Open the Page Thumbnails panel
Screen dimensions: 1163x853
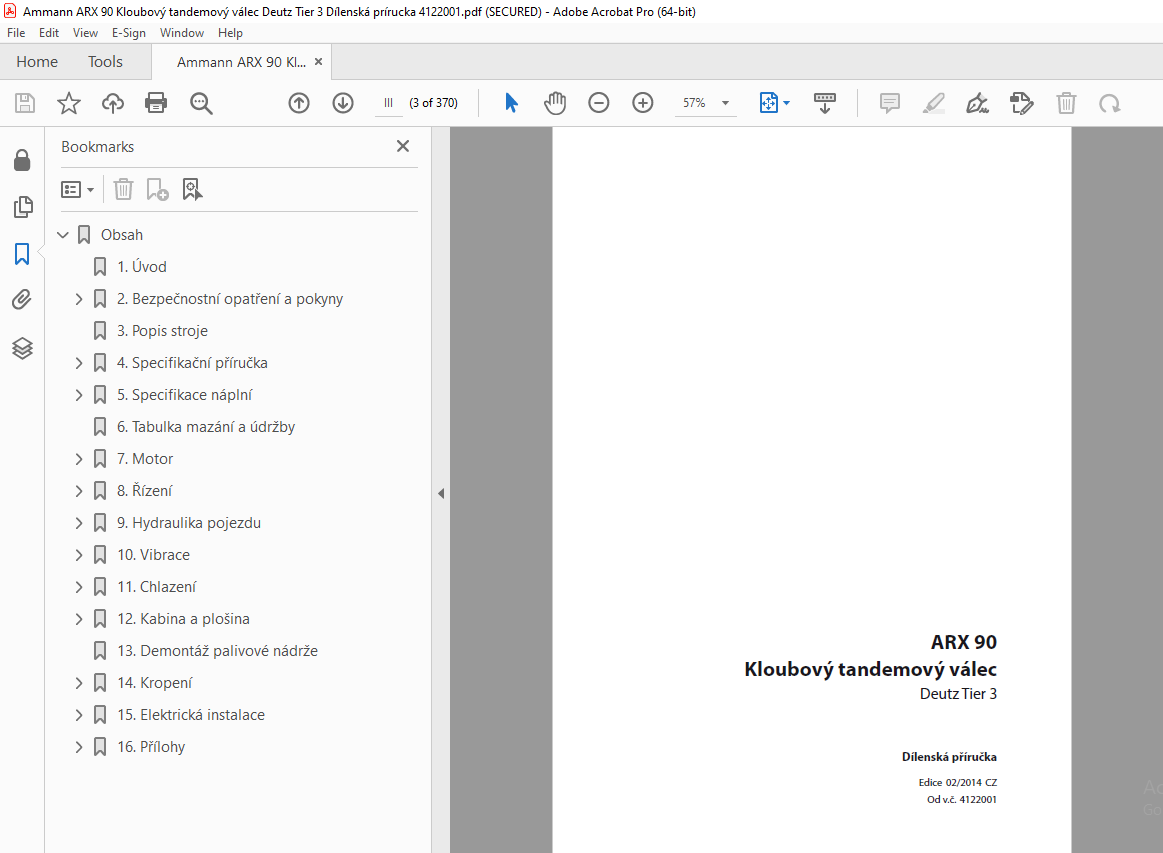23,207
